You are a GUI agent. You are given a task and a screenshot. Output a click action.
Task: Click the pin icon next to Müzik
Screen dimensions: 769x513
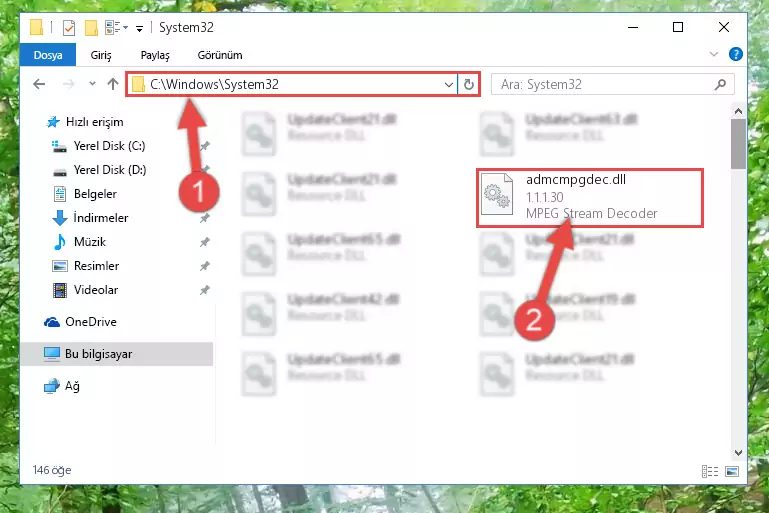pyautogui.click(x=205, y=242)
